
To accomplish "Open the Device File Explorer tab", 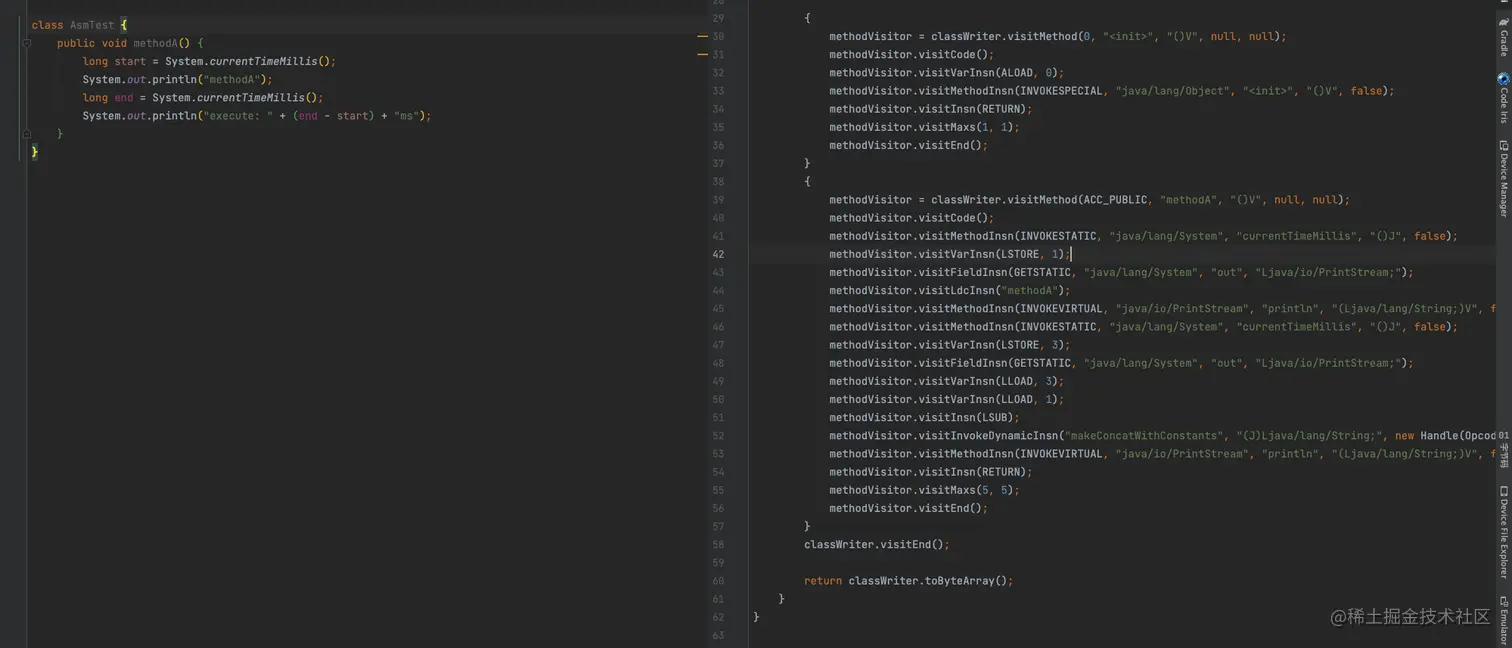I will click(x=1503, y=532).
